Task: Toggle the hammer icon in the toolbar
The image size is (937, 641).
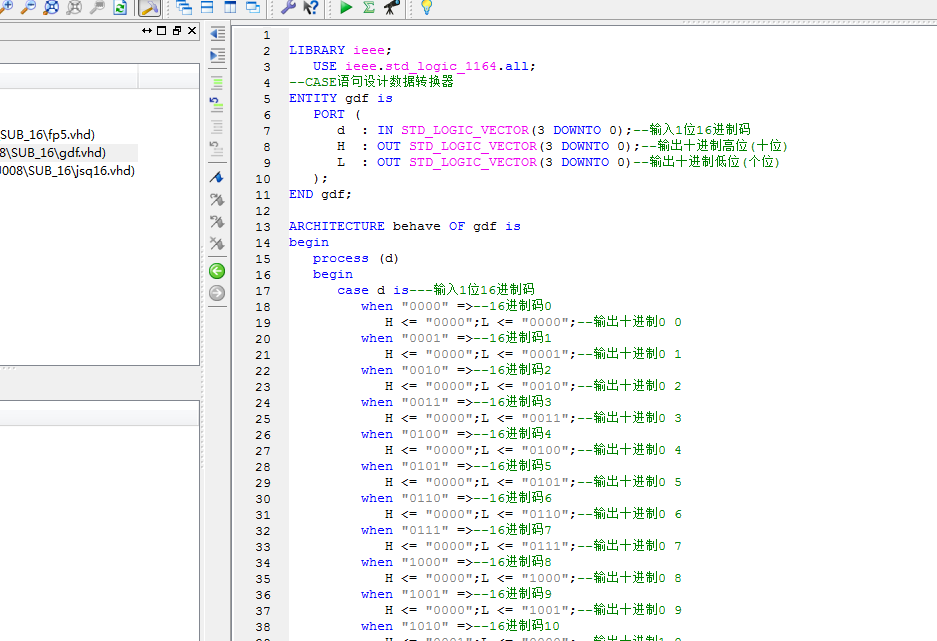Action: coord(148,8)
